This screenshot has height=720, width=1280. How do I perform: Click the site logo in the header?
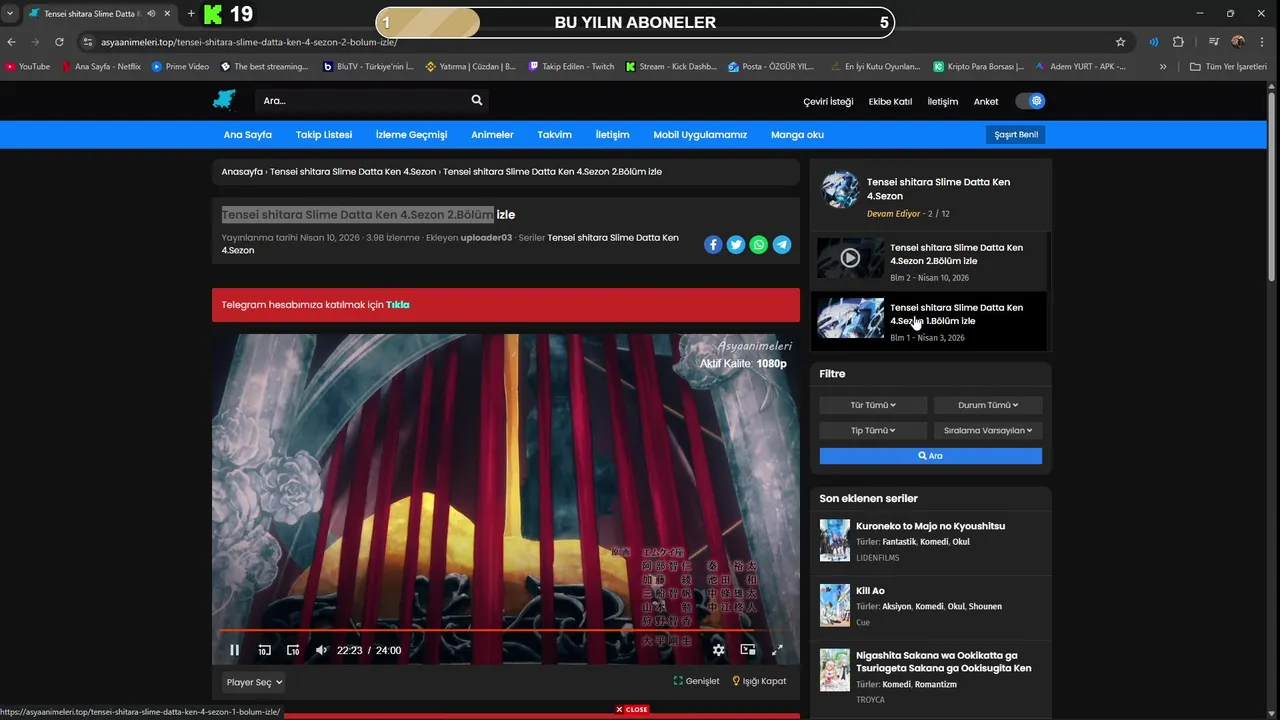224,100
